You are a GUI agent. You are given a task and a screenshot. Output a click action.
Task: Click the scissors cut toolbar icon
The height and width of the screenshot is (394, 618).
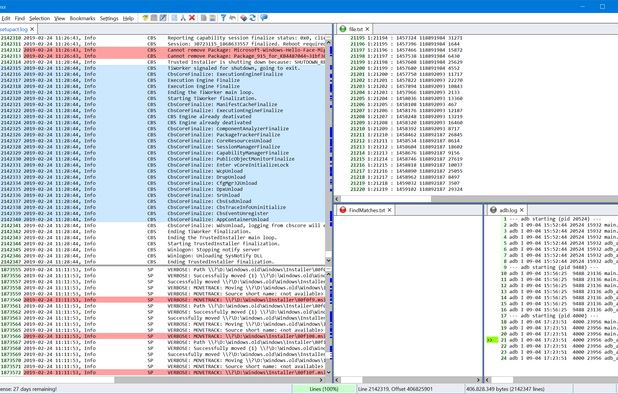(x=183, y=18)
